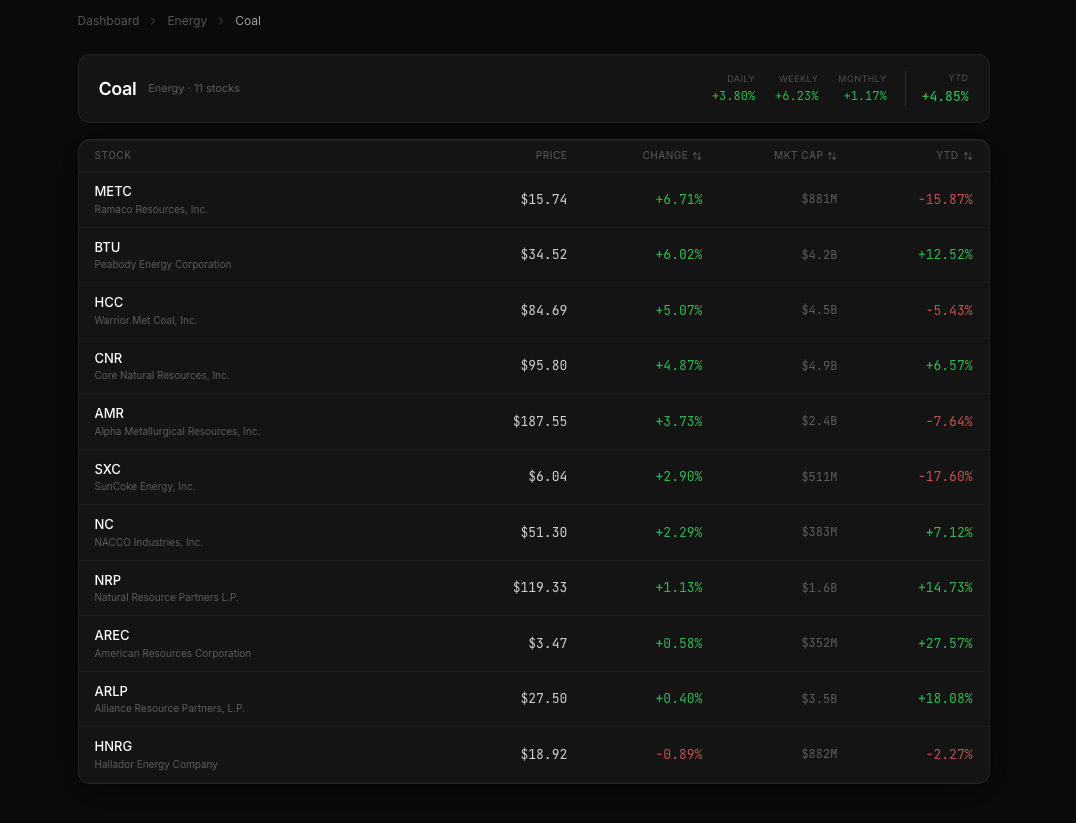Select the HCC ticker
1076x823 pixels.
108,303
